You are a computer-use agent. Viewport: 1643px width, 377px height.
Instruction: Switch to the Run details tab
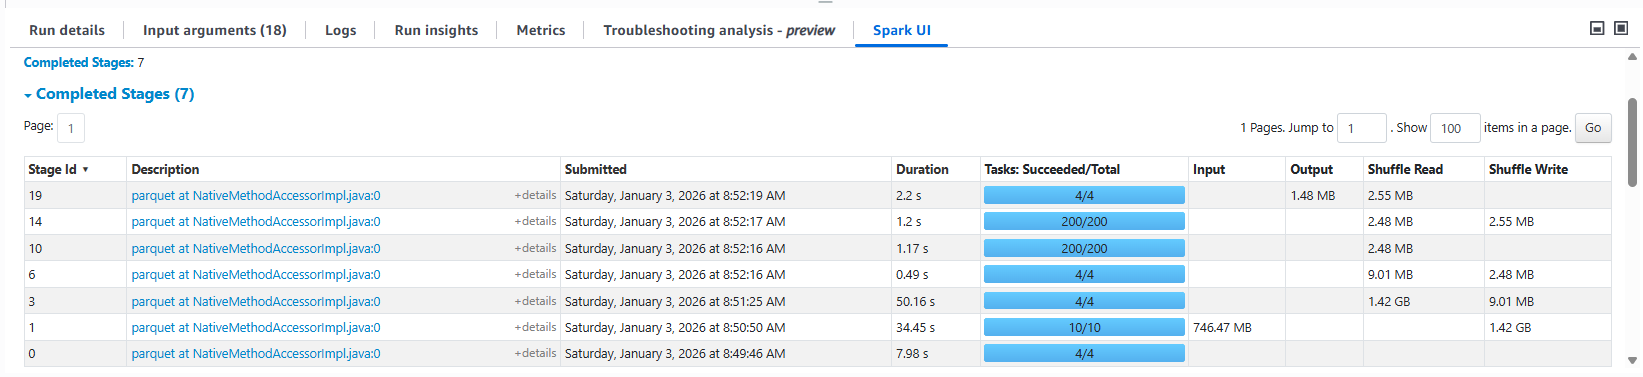coord(67,30)
